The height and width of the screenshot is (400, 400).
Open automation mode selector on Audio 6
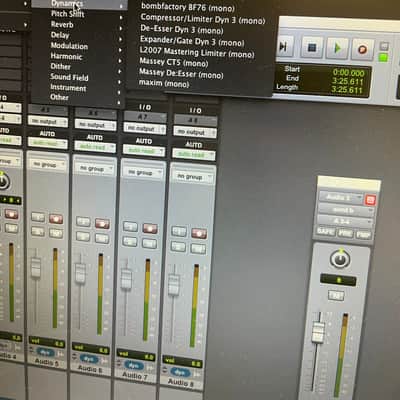(x=95, y=147)
